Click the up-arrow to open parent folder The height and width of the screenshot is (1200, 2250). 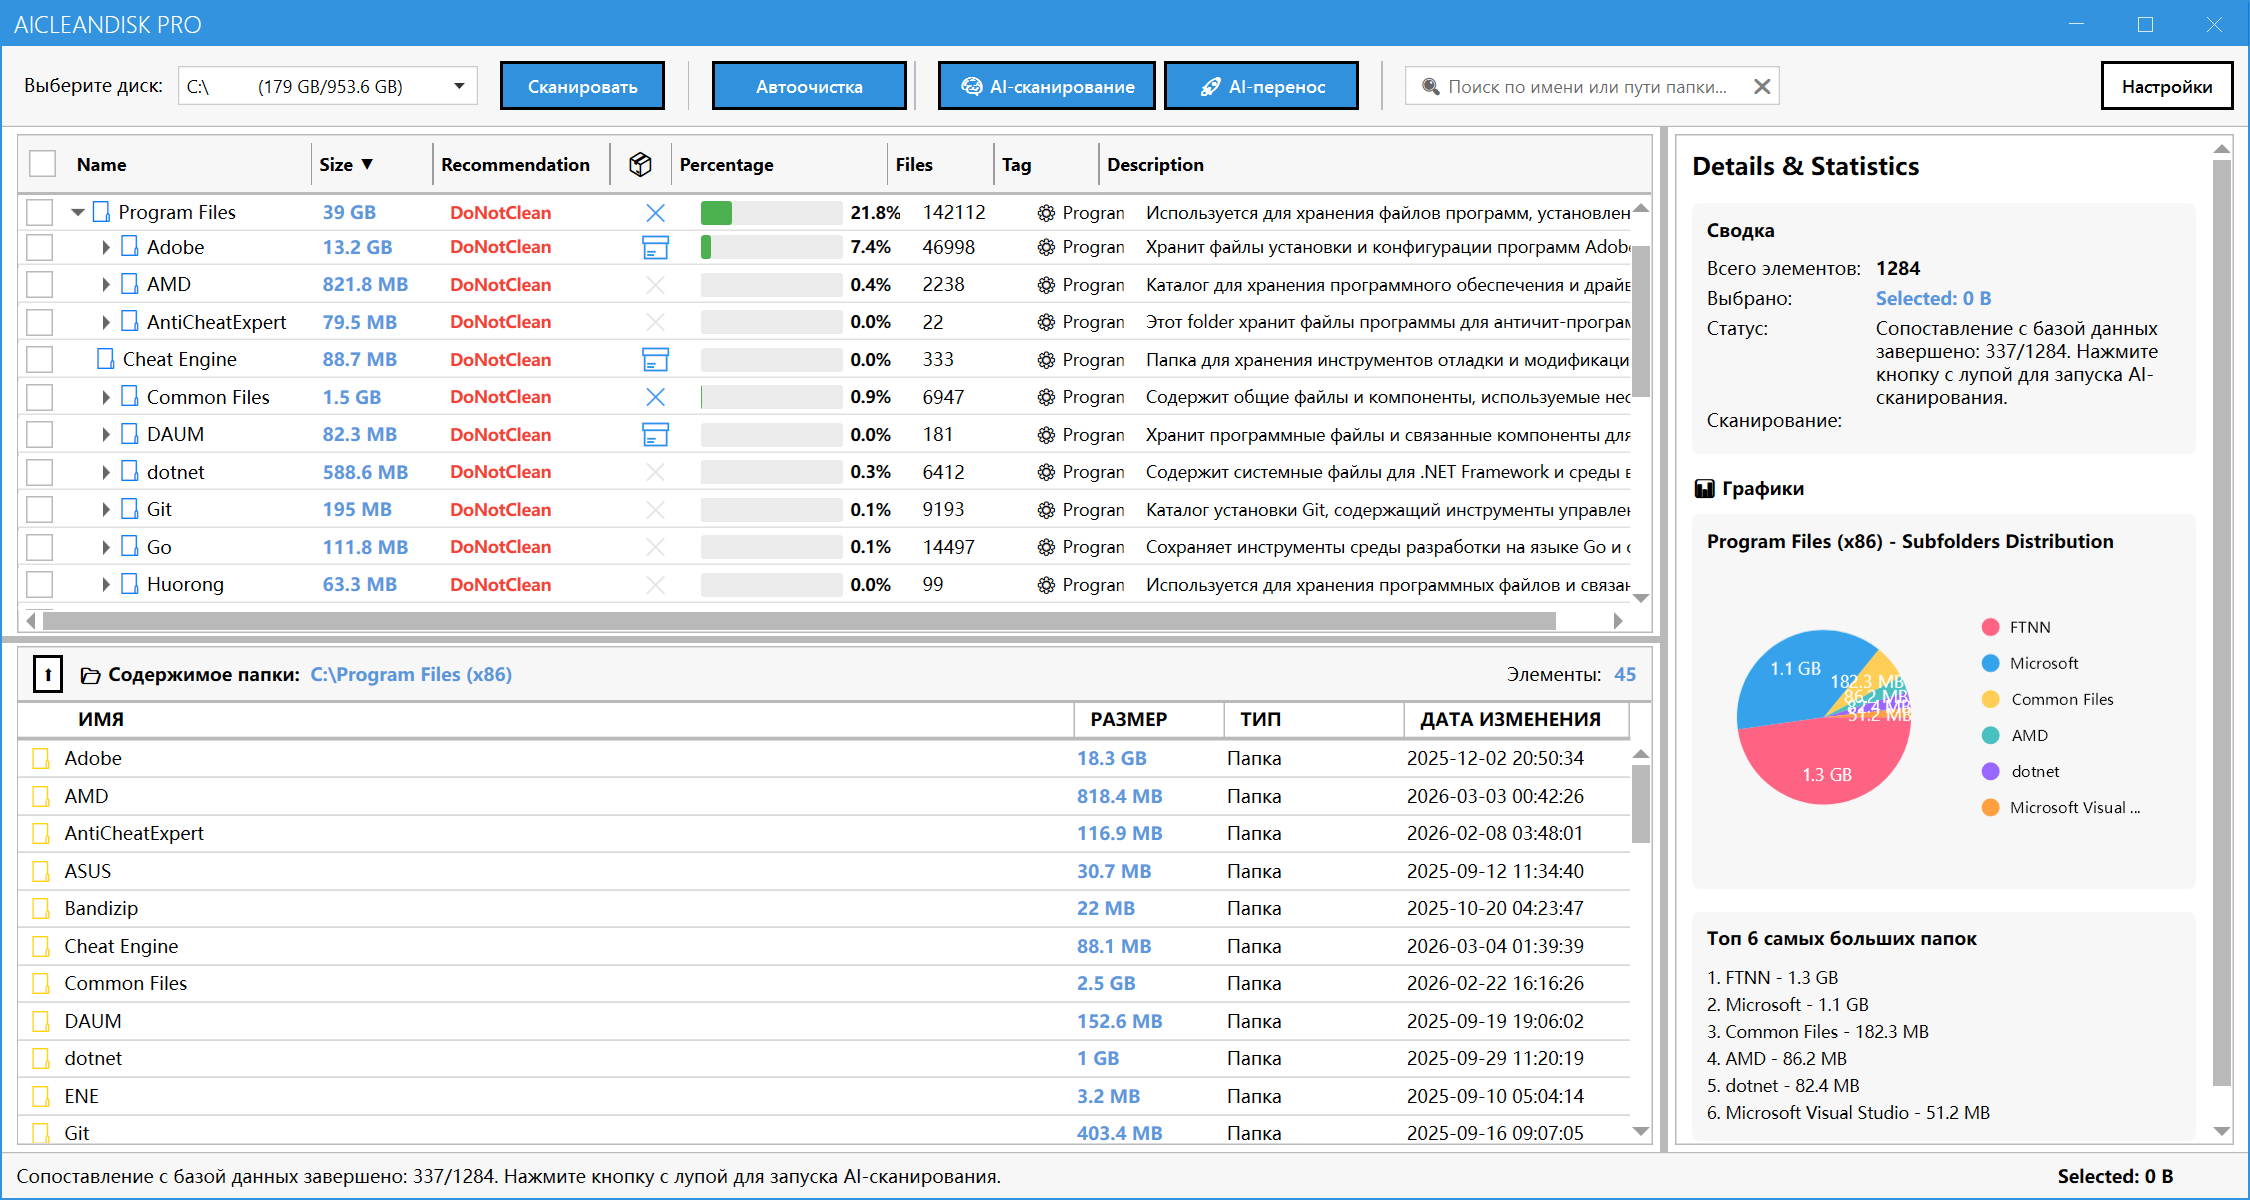pyautogui.click(x=48, y=674)
